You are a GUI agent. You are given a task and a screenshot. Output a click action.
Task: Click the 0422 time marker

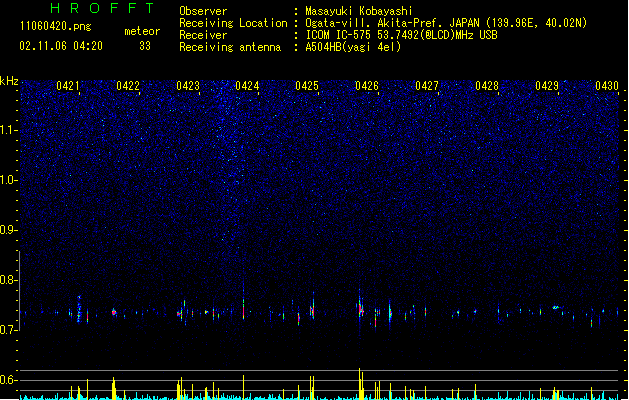pyautogui.click(x=128, y=85)
